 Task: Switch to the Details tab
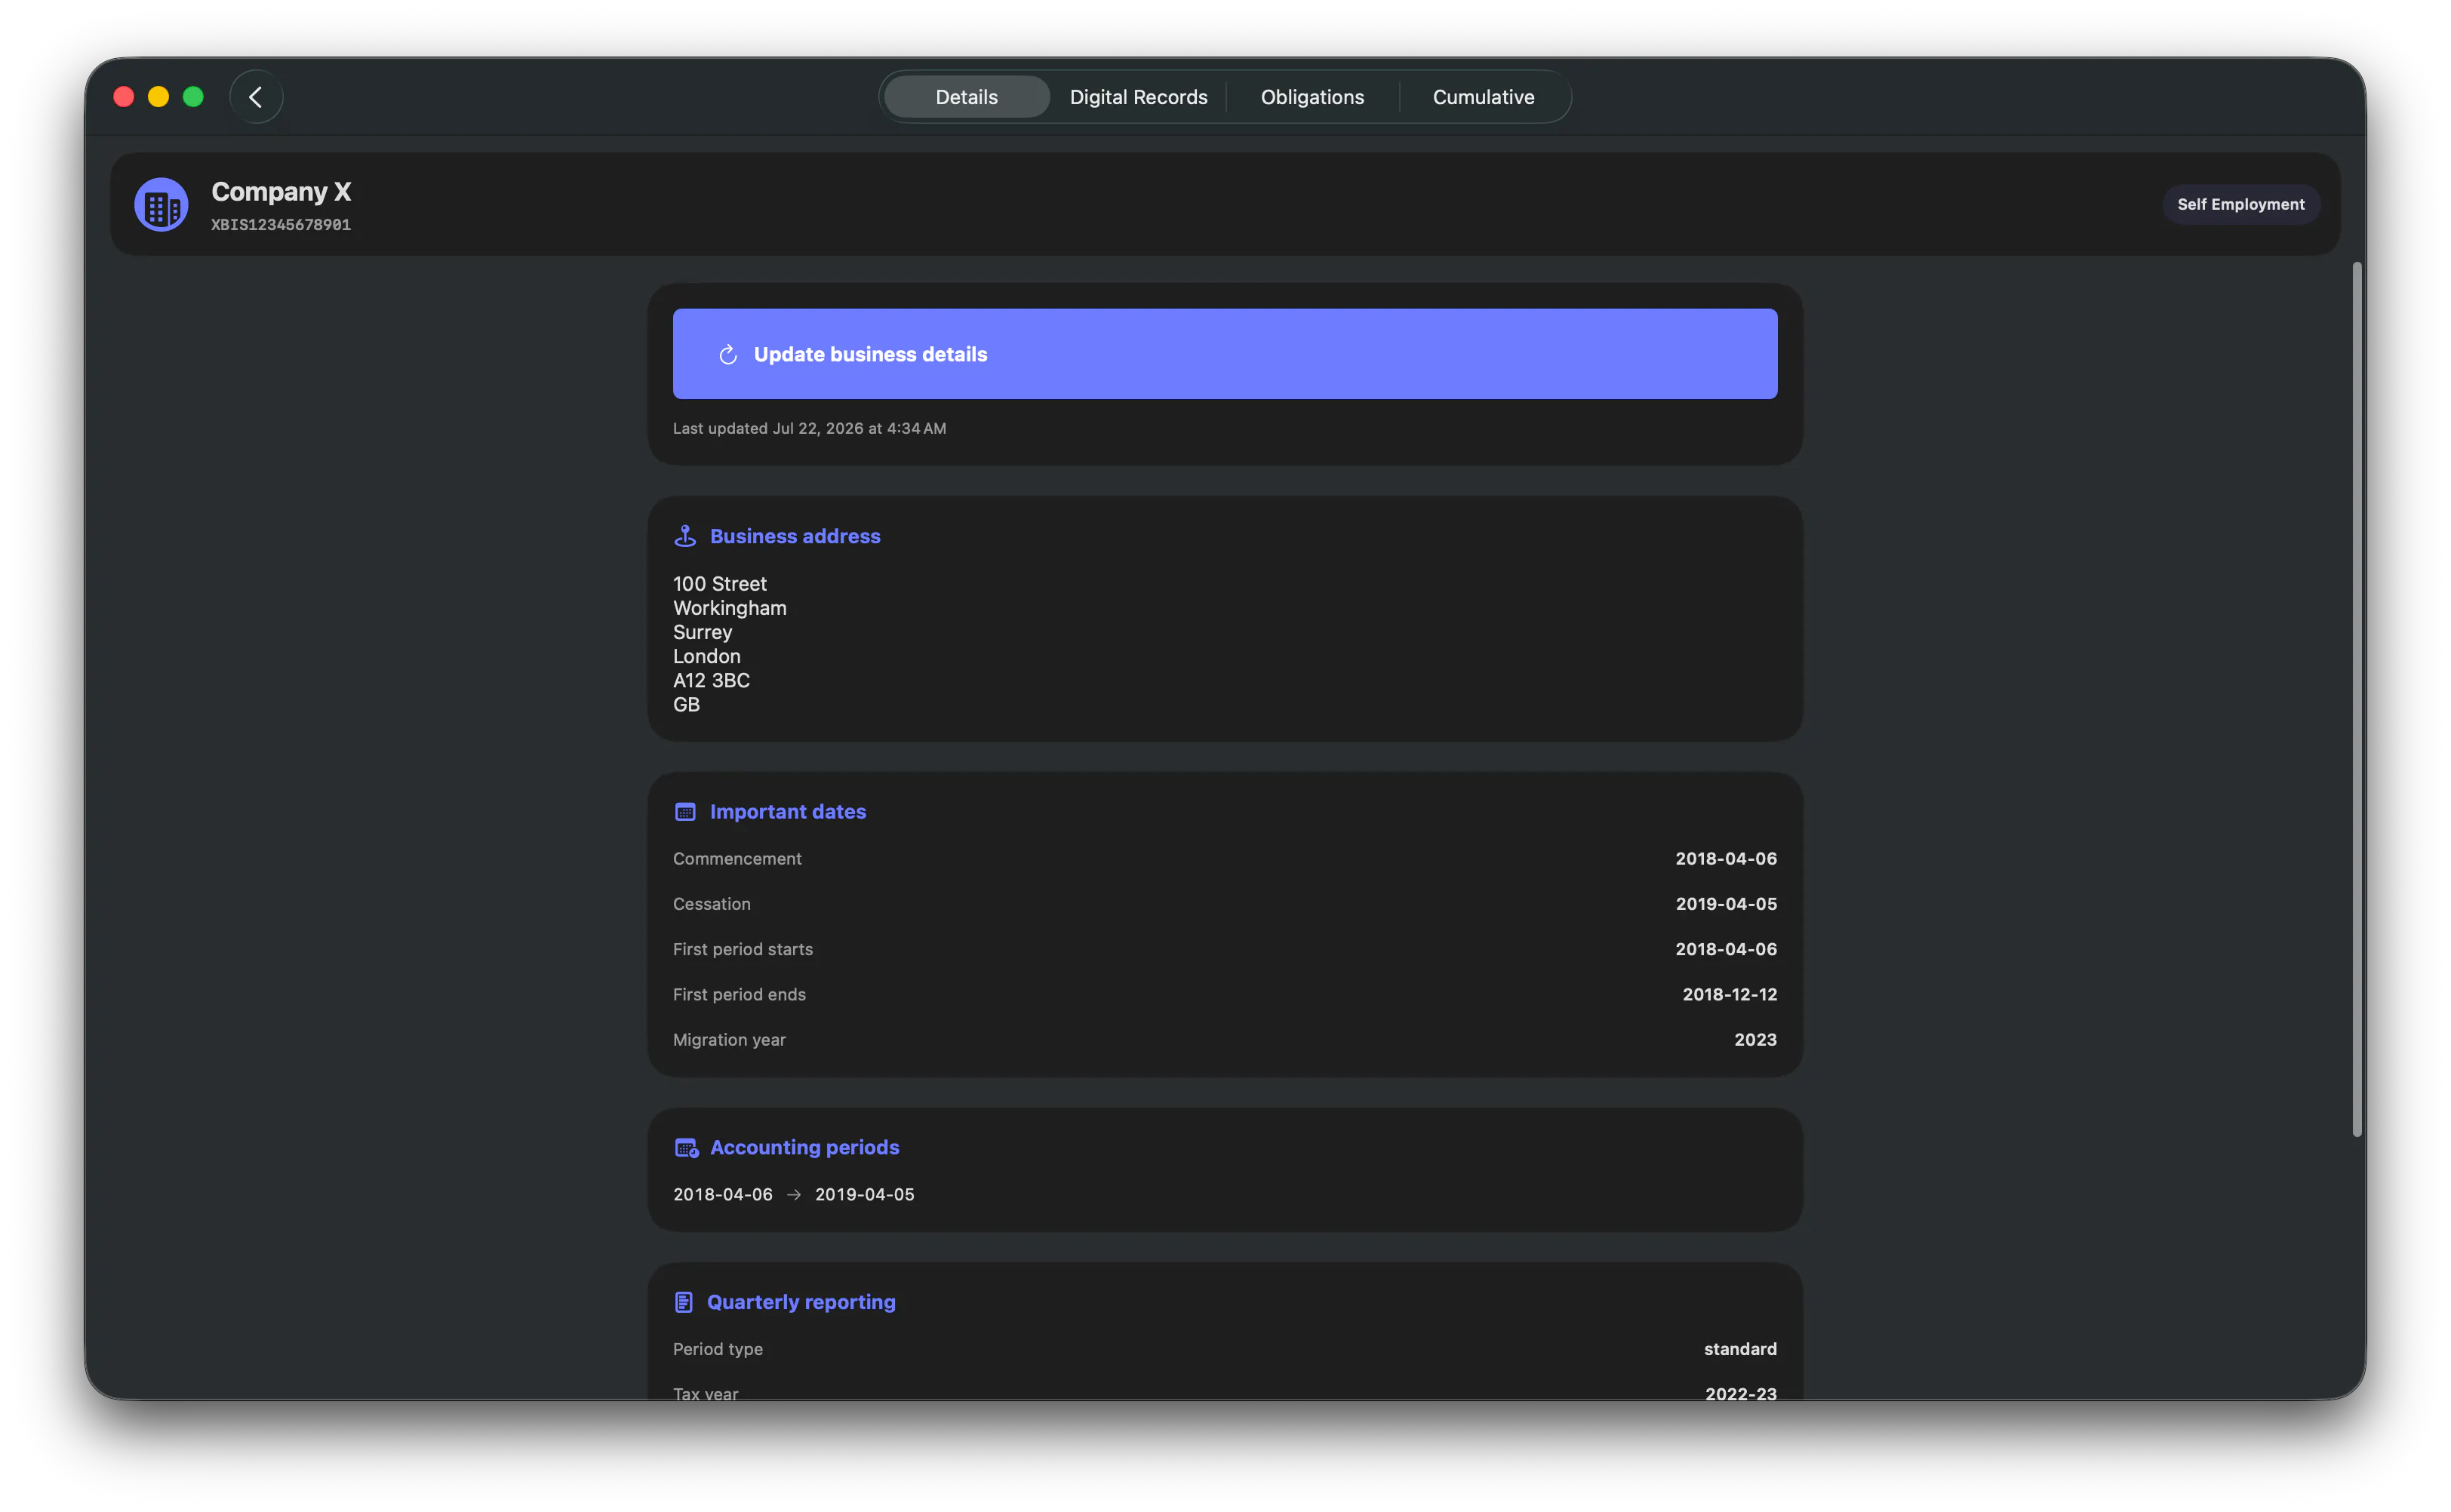(x=967, y=97)
